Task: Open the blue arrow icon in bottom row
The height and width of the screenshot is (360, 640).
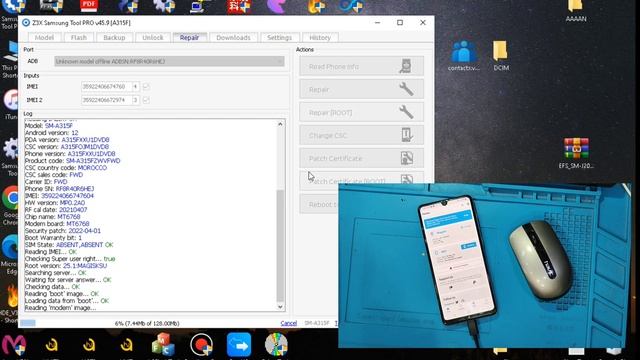Action: click(239, 345)
